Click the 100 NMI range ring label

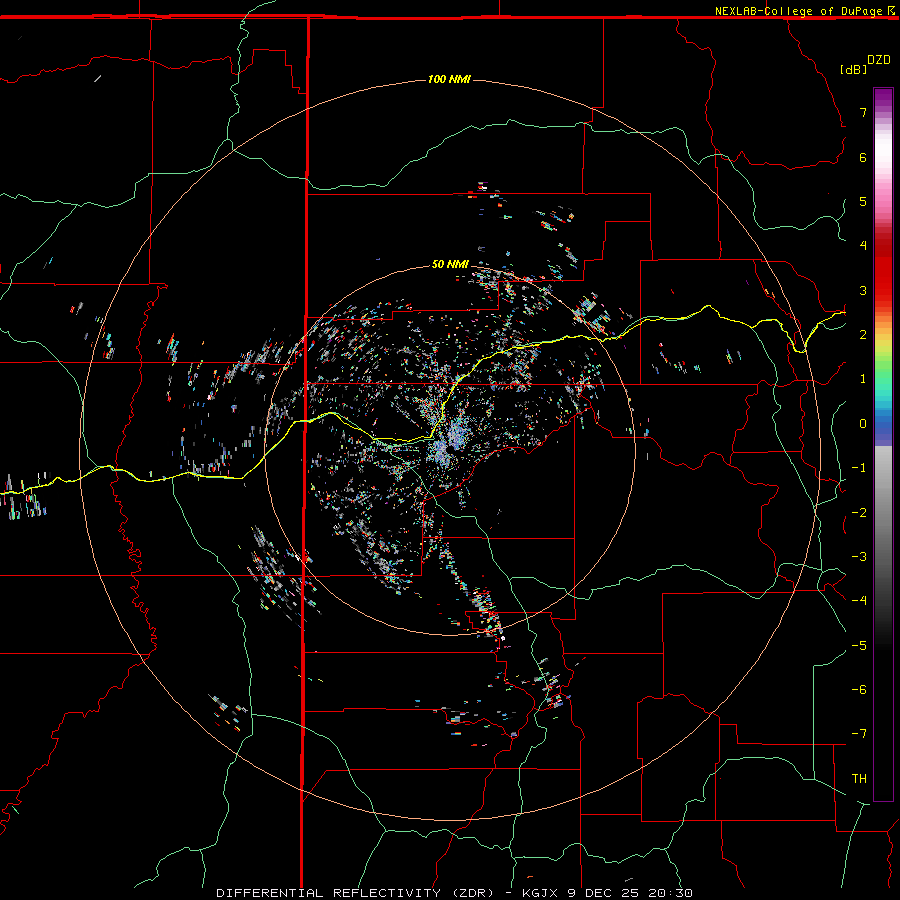coord(449,79)
